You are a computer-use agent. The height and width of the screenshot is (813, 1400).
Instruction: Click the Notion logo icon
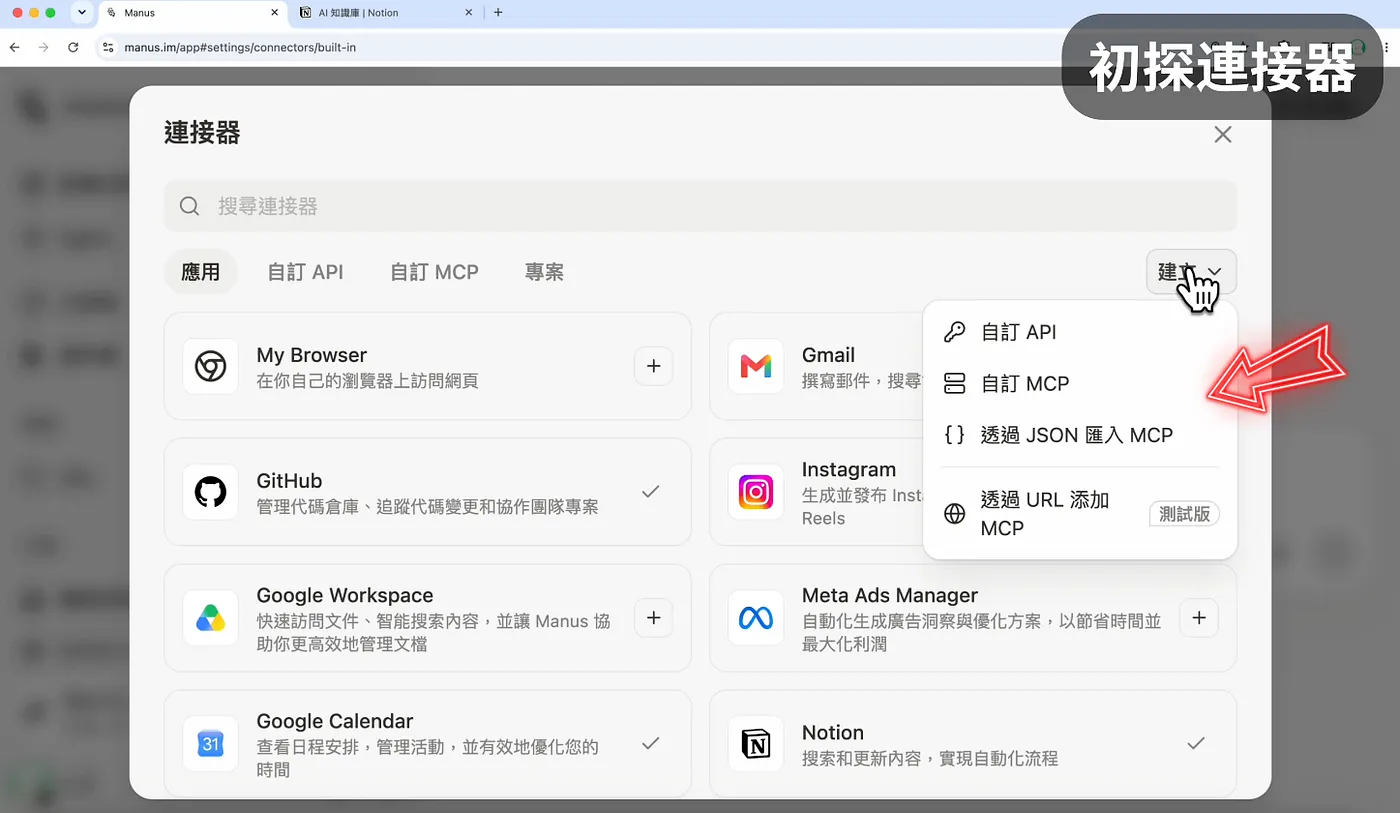[756, 744]
